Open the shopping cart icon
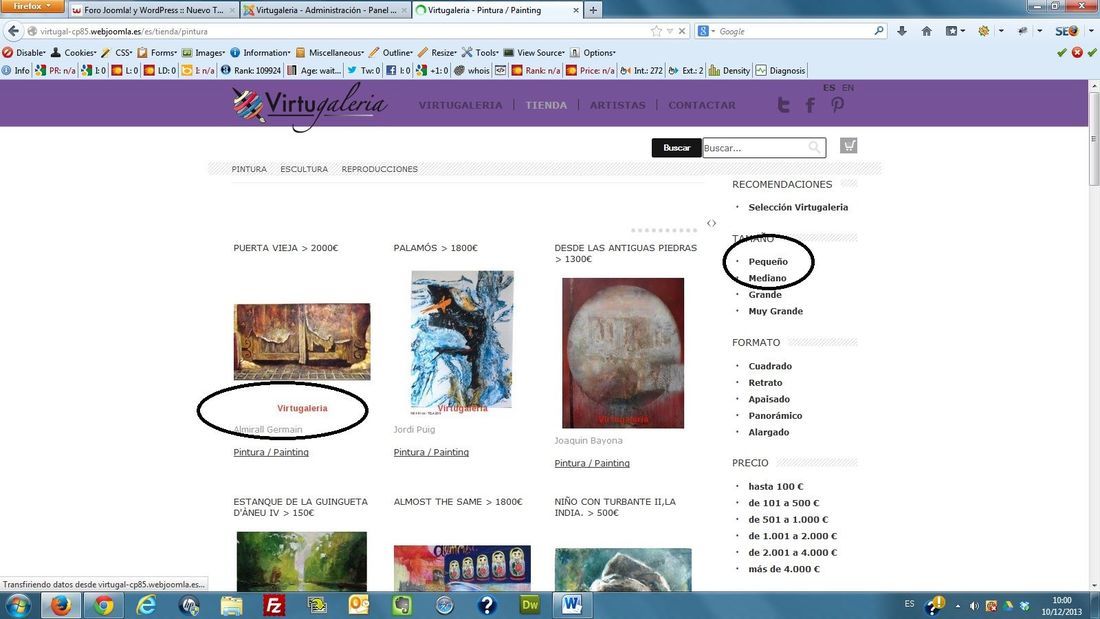Viewport: 1100px width, 619px height. 849,145
